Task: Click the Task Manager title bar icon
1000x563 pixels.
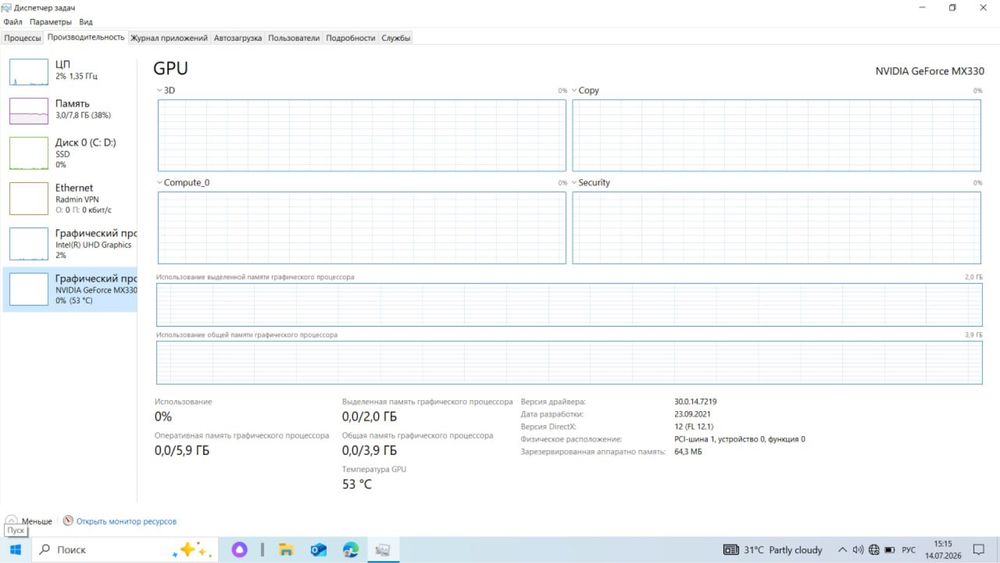Action: [6, 8]
